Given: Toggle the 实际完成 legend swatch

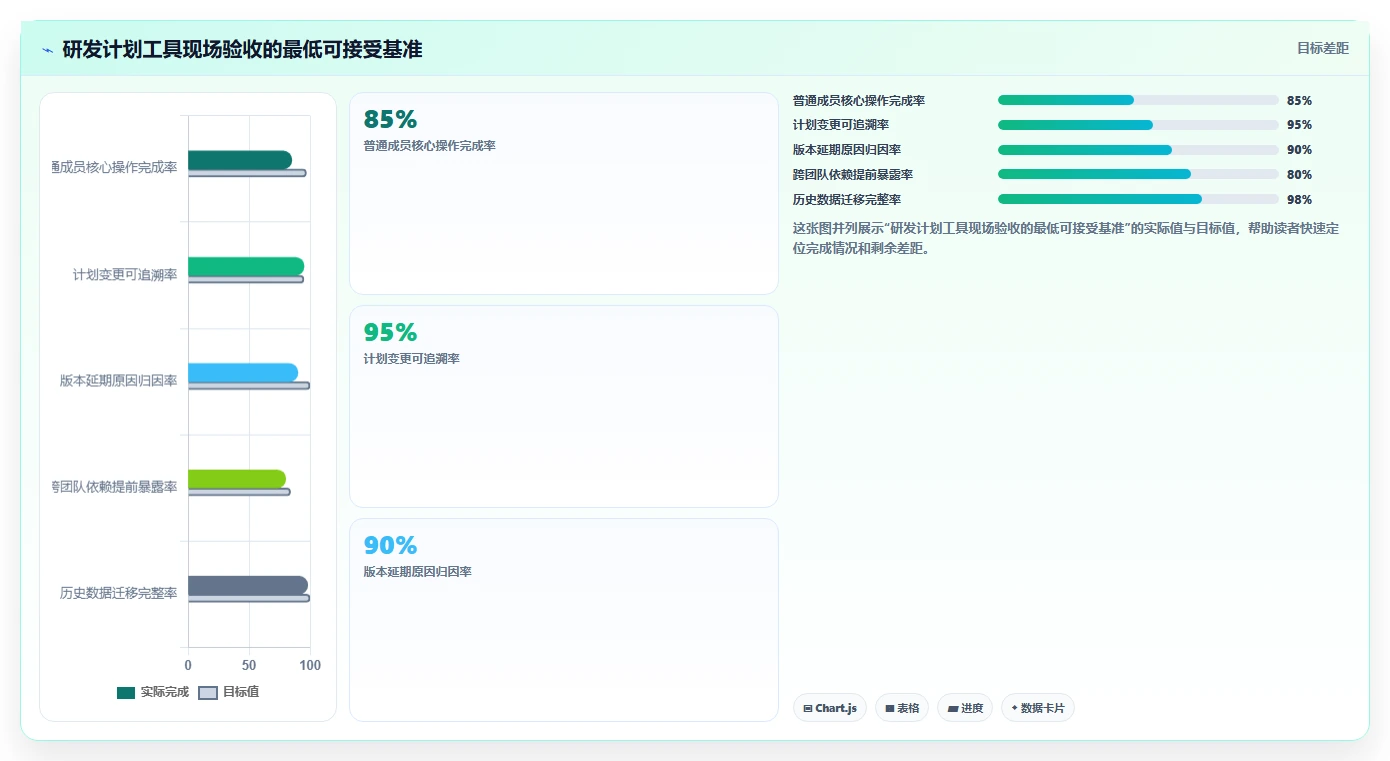Looking at the screenshot, I should [x=126, y=693].
